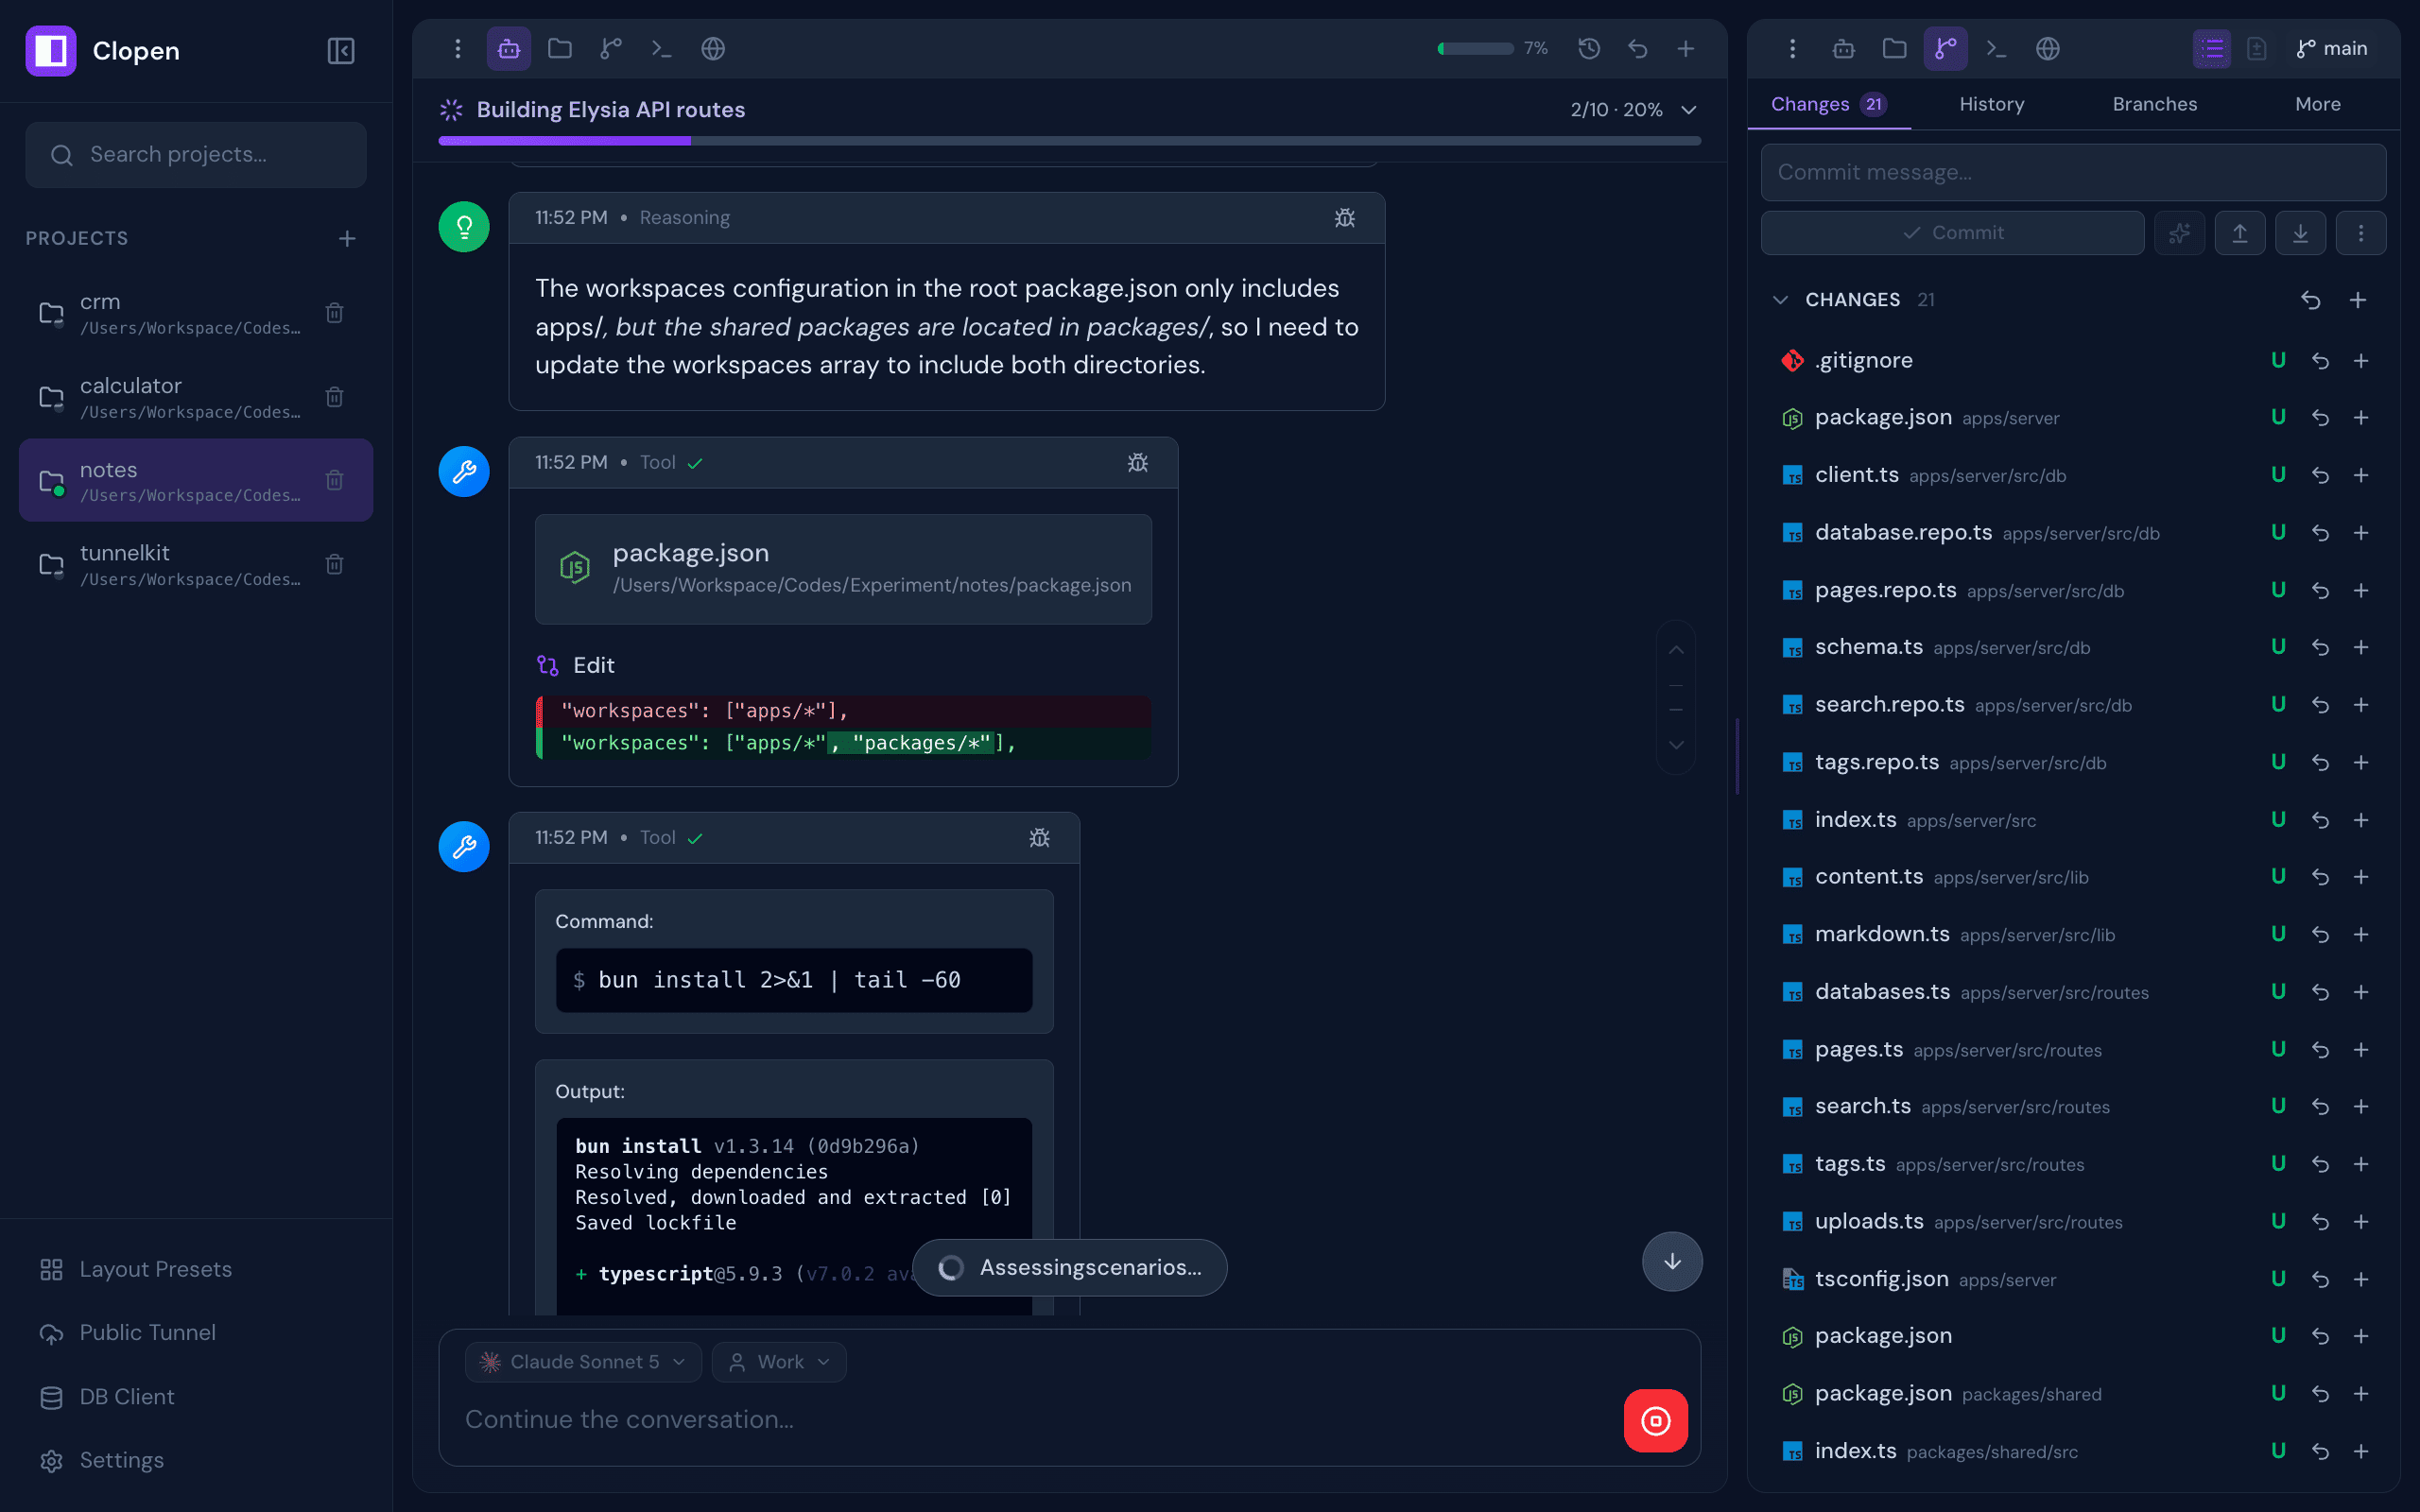Open the More tab

point(2318,104)
